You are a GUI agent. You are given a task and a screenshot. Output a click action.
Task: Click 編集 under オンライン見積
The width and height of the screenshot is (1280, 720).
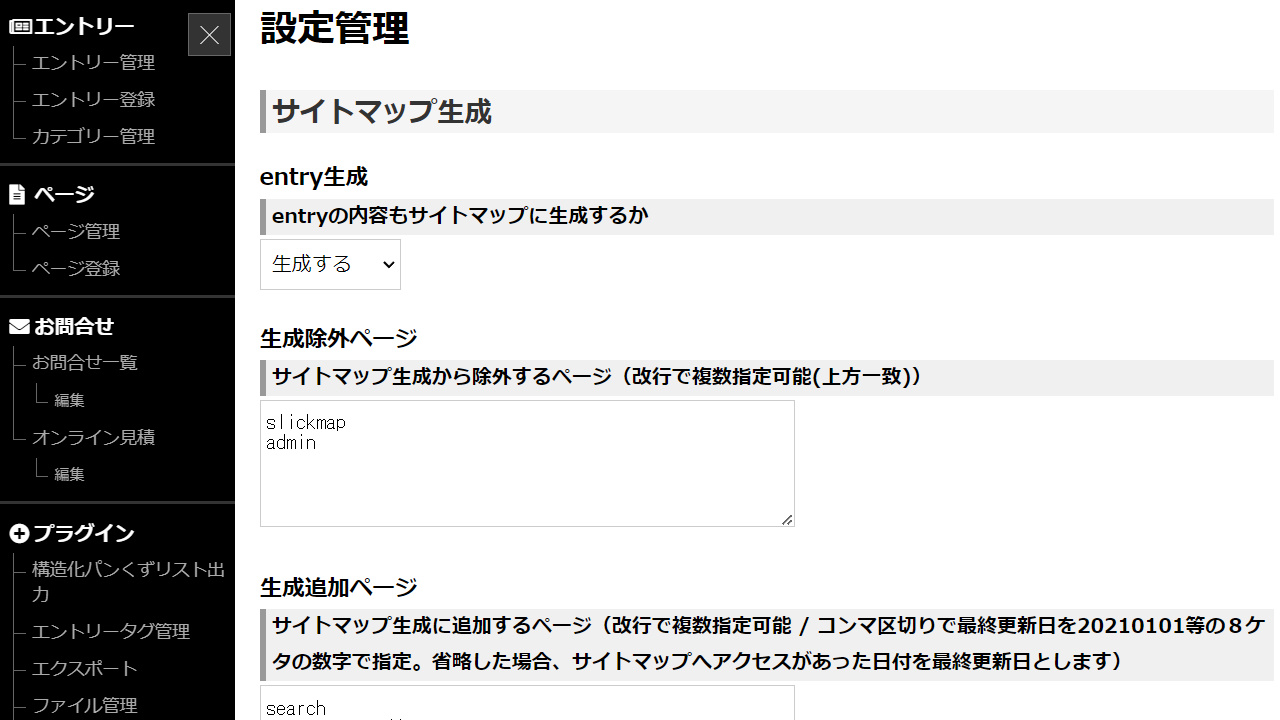click(70, 473)
